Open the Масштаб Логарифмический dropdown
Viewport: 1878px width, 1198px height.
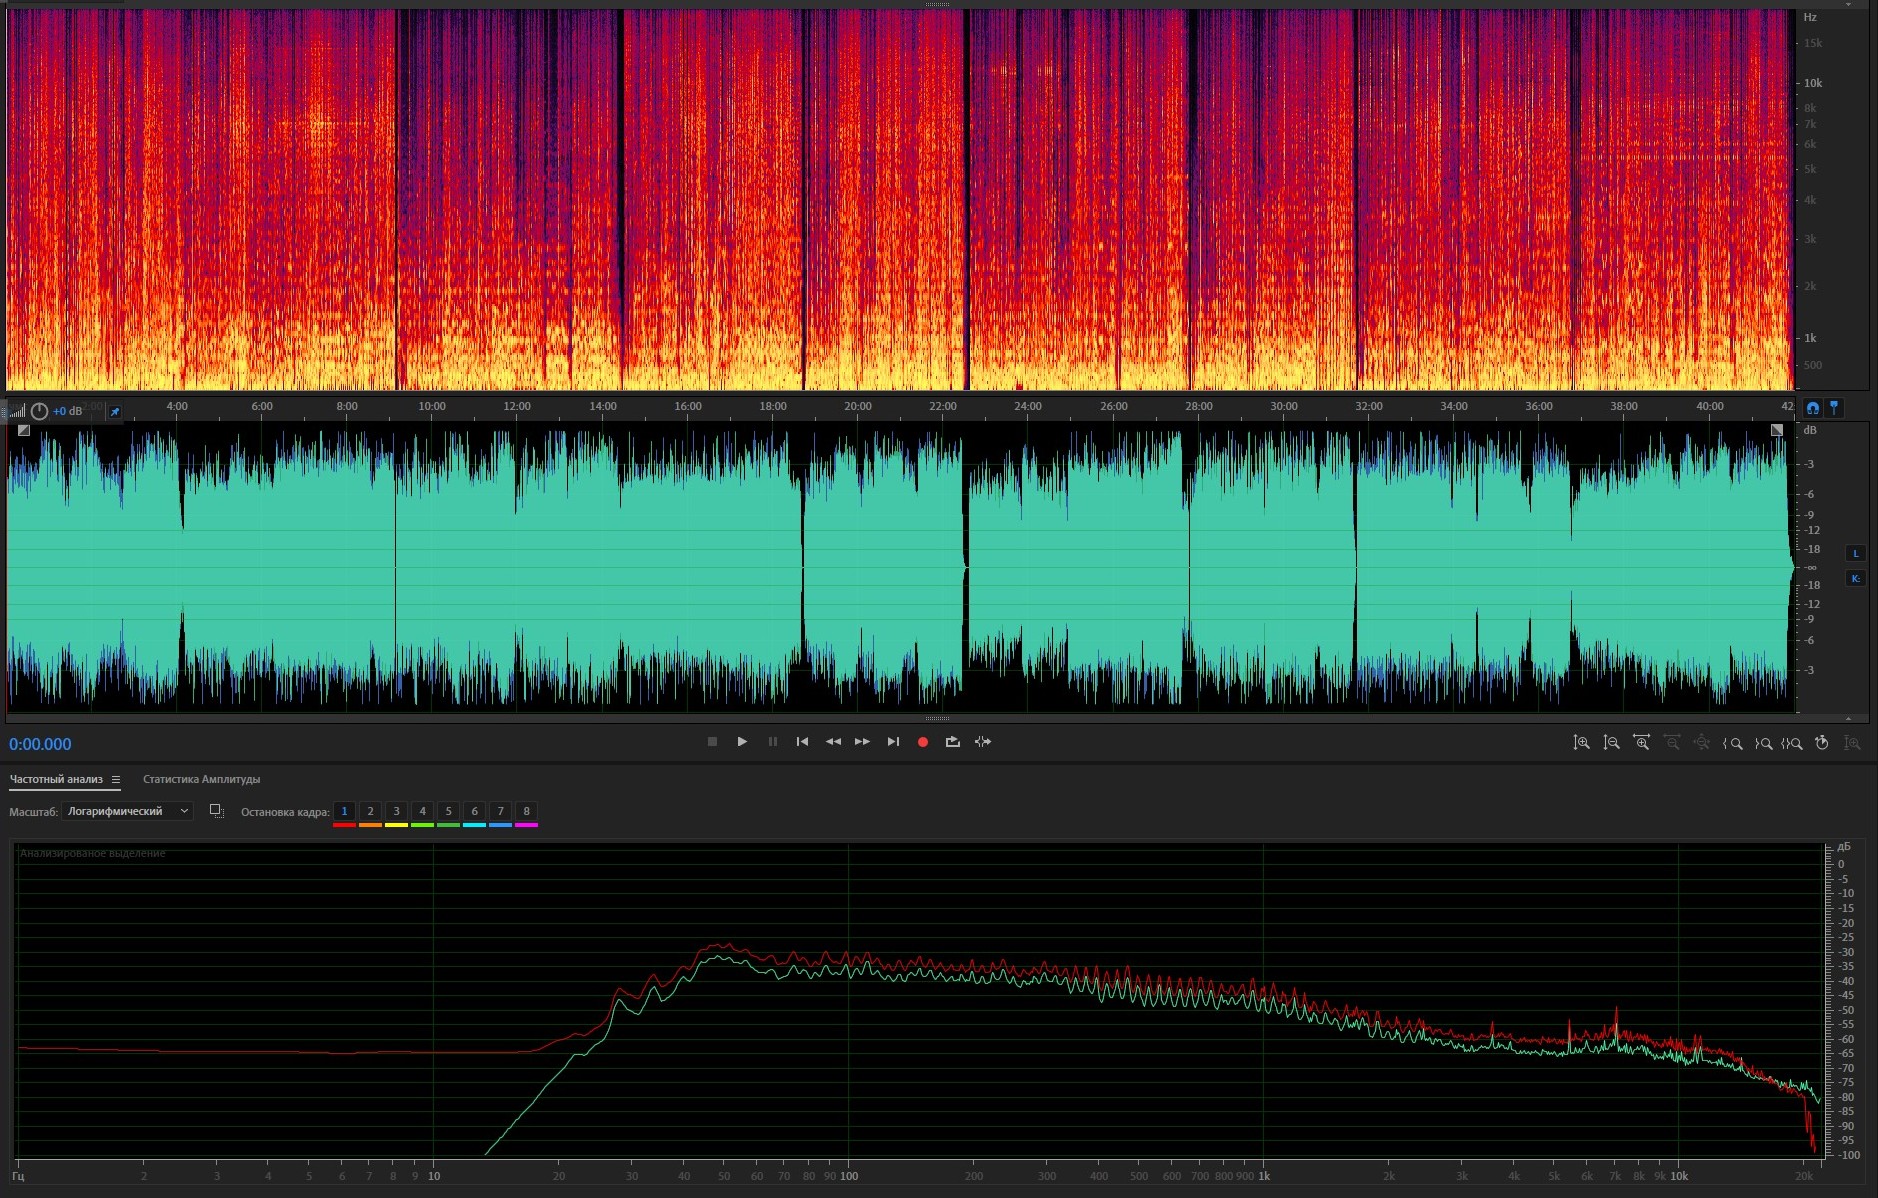tap(127, 812)
